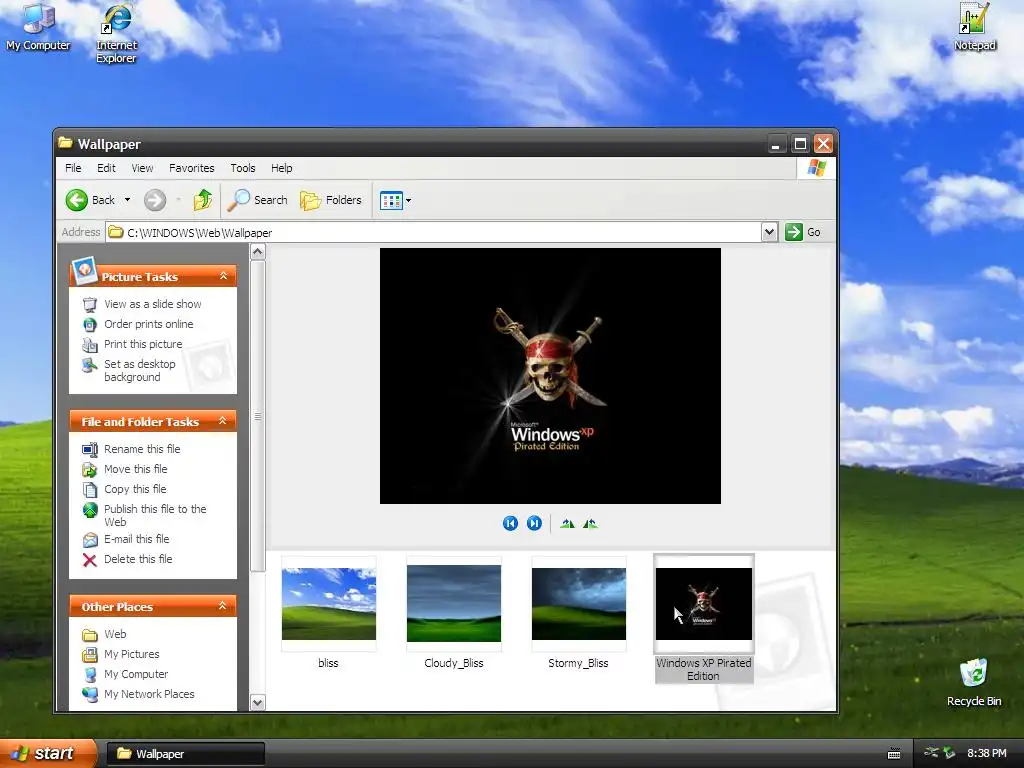Screen dimensions: 1024x768
Task: Collapse the Other Places panel
Action: 223,606
